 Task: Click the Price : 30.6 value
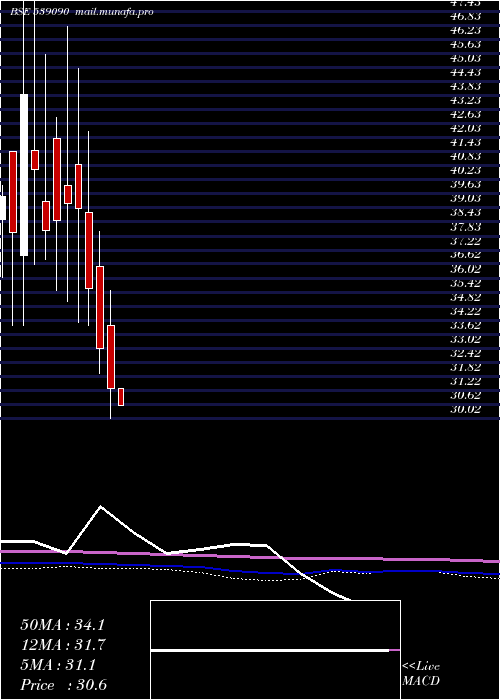(64, 685)
